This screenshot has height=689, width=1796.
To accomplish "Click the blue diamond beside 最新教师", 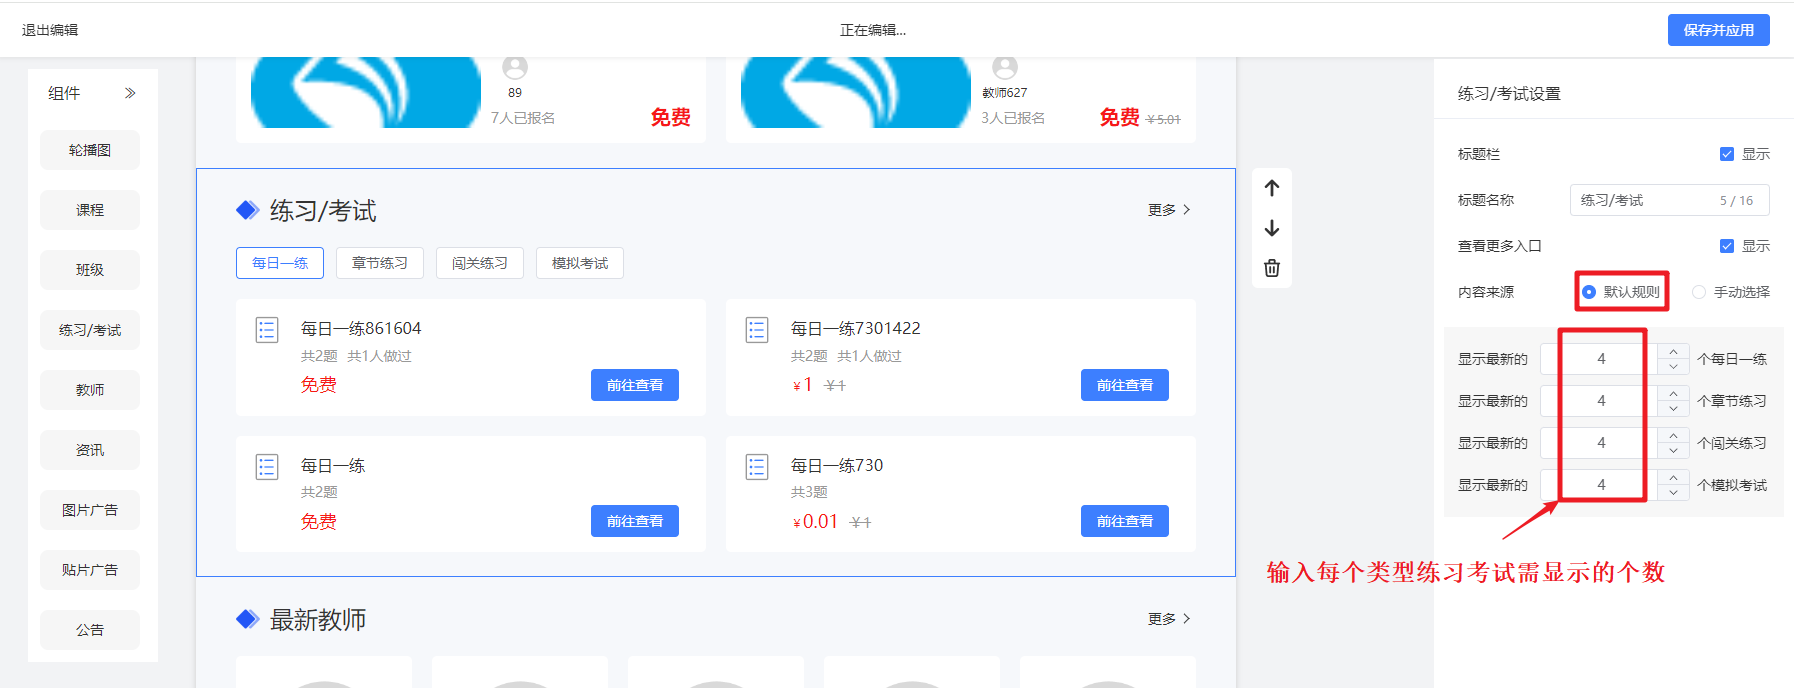I will [247, 619].
